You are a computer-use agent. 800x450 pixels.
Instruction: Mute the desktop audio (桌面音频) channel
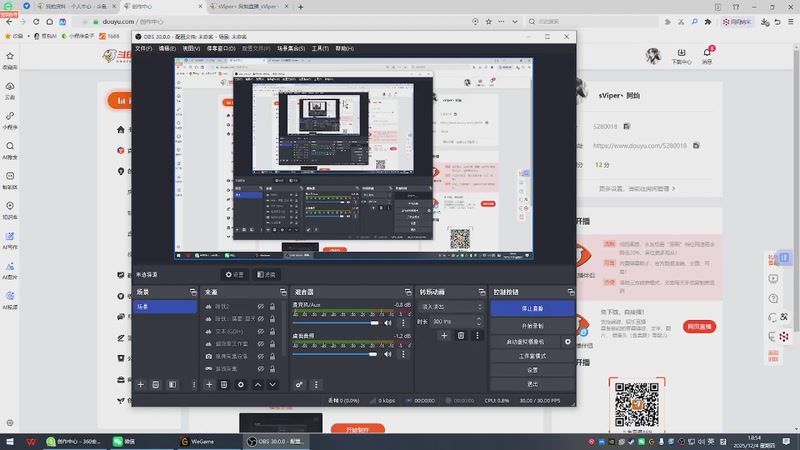(x=388, y=354)
